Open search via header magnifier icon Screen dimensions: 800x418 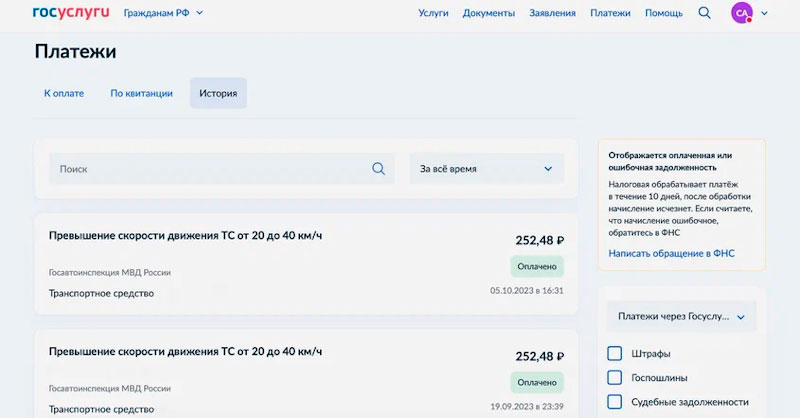tap(704, 13)
